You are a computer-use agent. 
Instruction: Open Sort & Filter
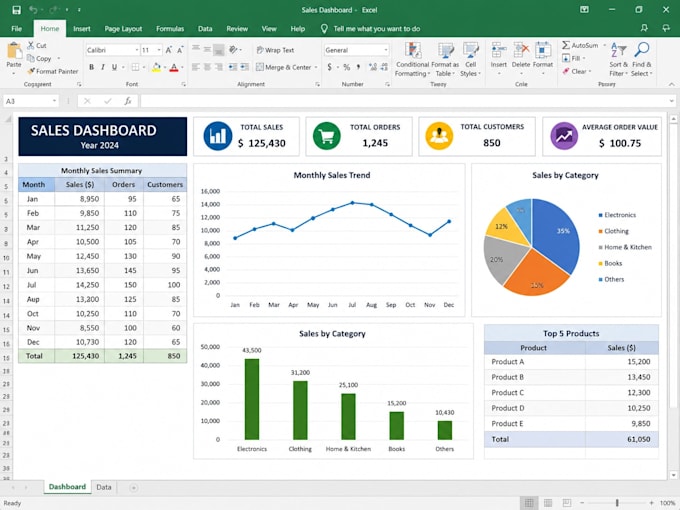[x=618, y=59]
